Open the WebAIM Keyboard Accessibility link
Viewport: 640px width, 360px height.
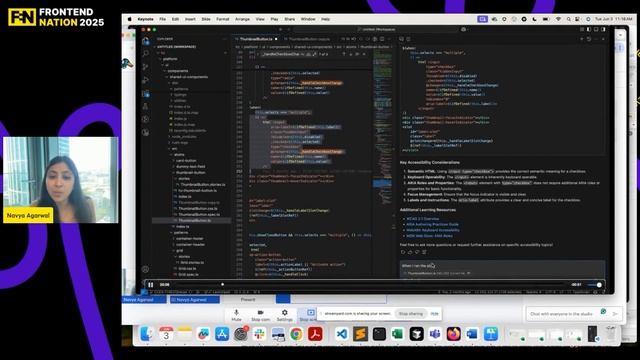click(433, 230)
